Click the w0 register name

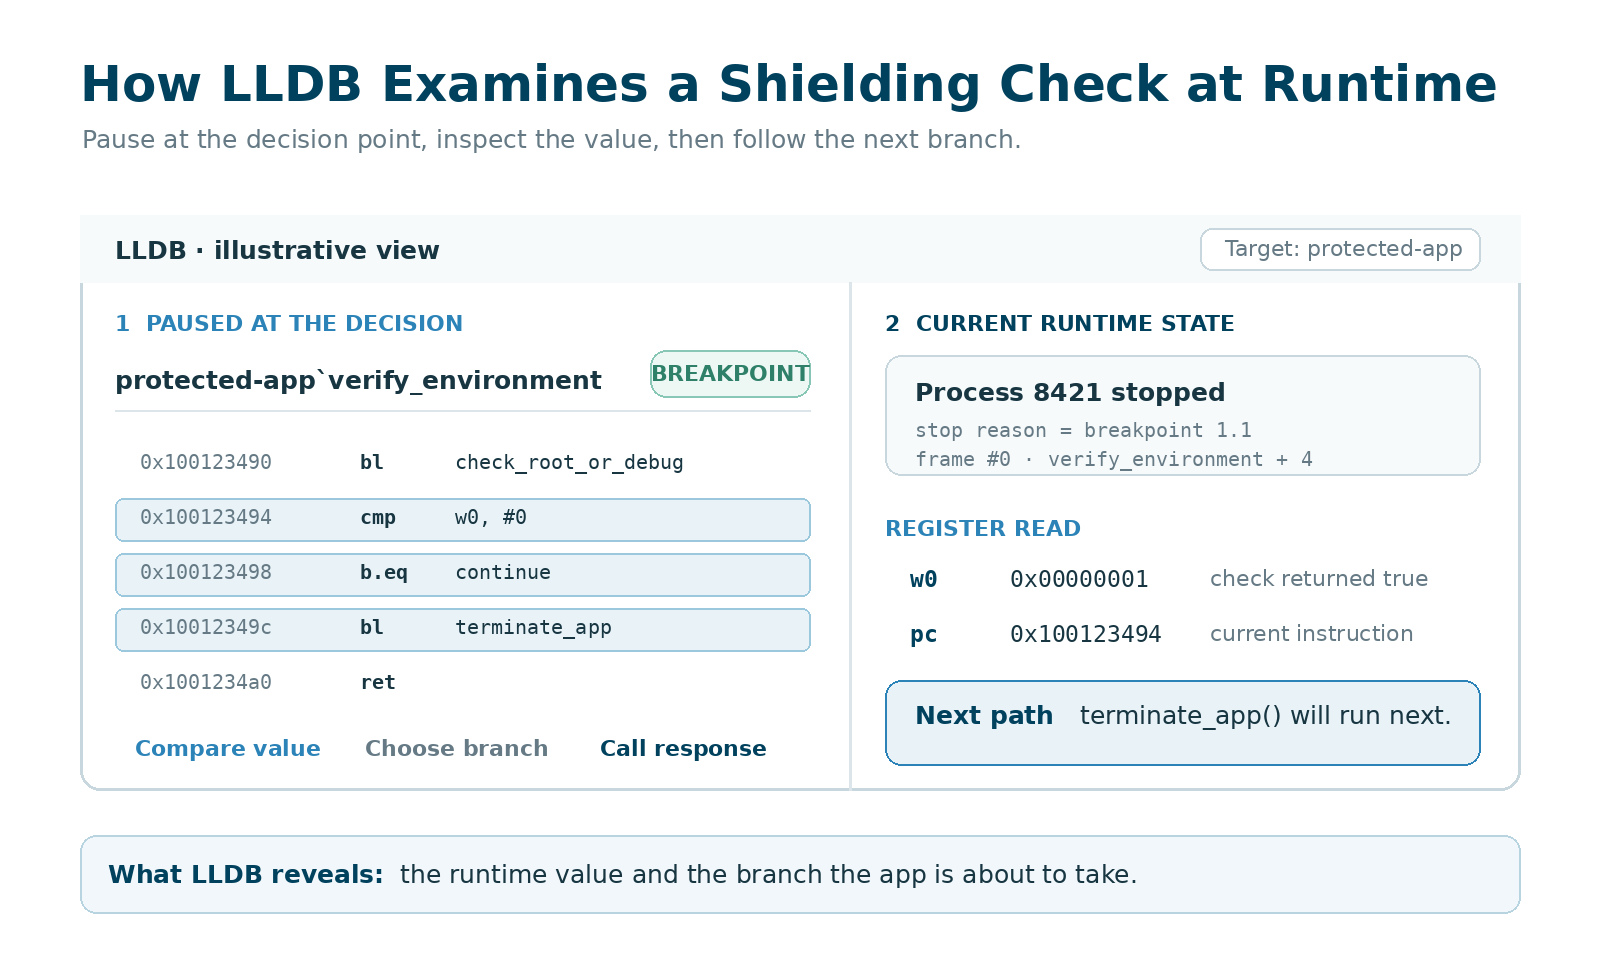923,579
